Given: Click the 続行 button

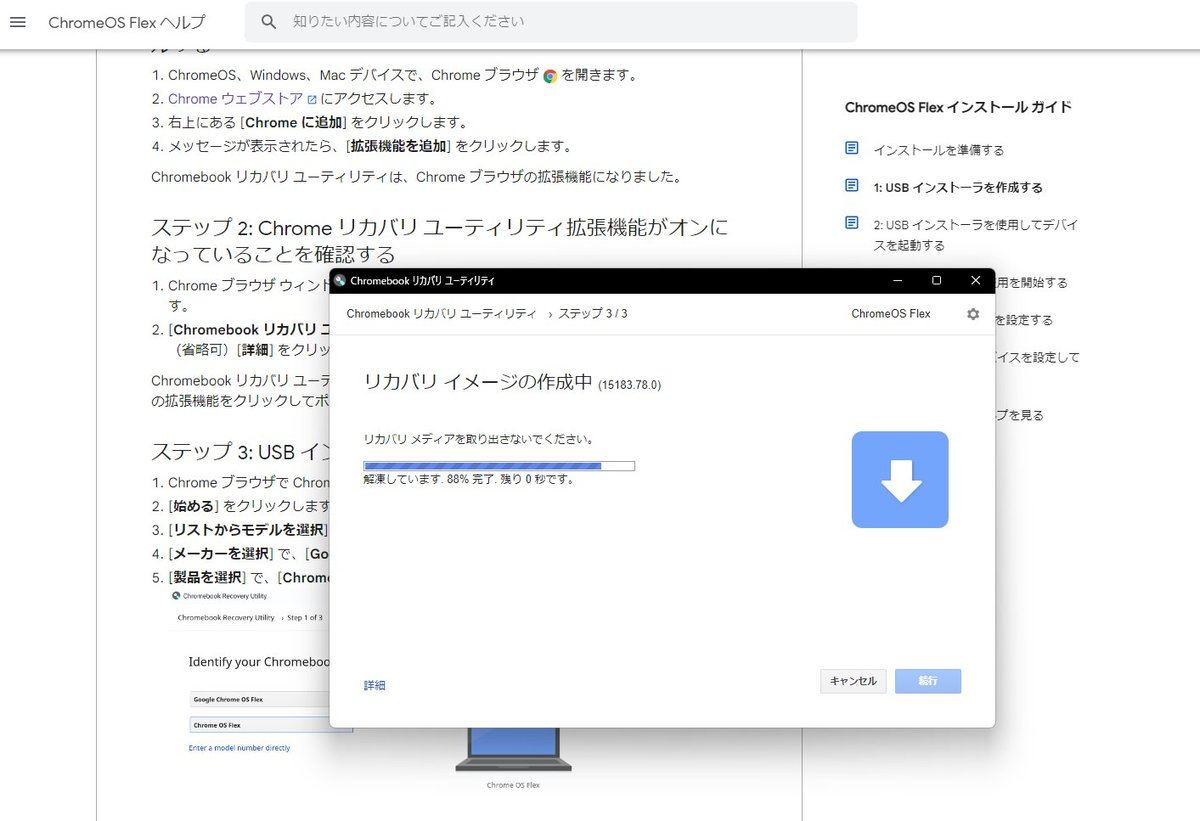Looking at the screenshot, I should tap(928, 681).
